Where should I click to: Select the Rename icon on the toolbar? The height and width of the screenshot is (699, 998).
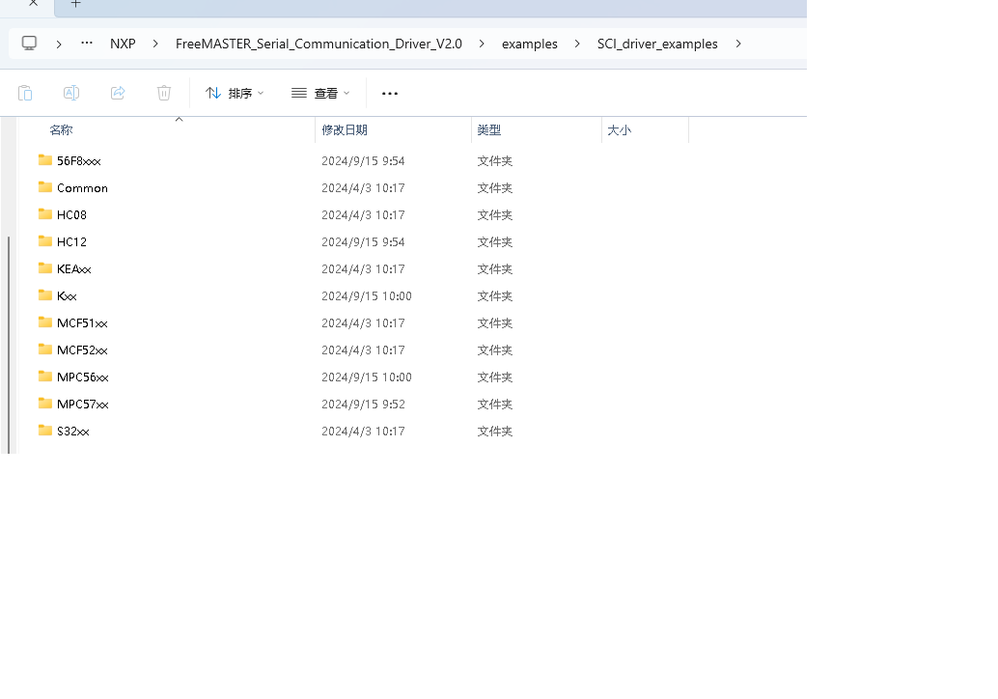pos(71,92)
